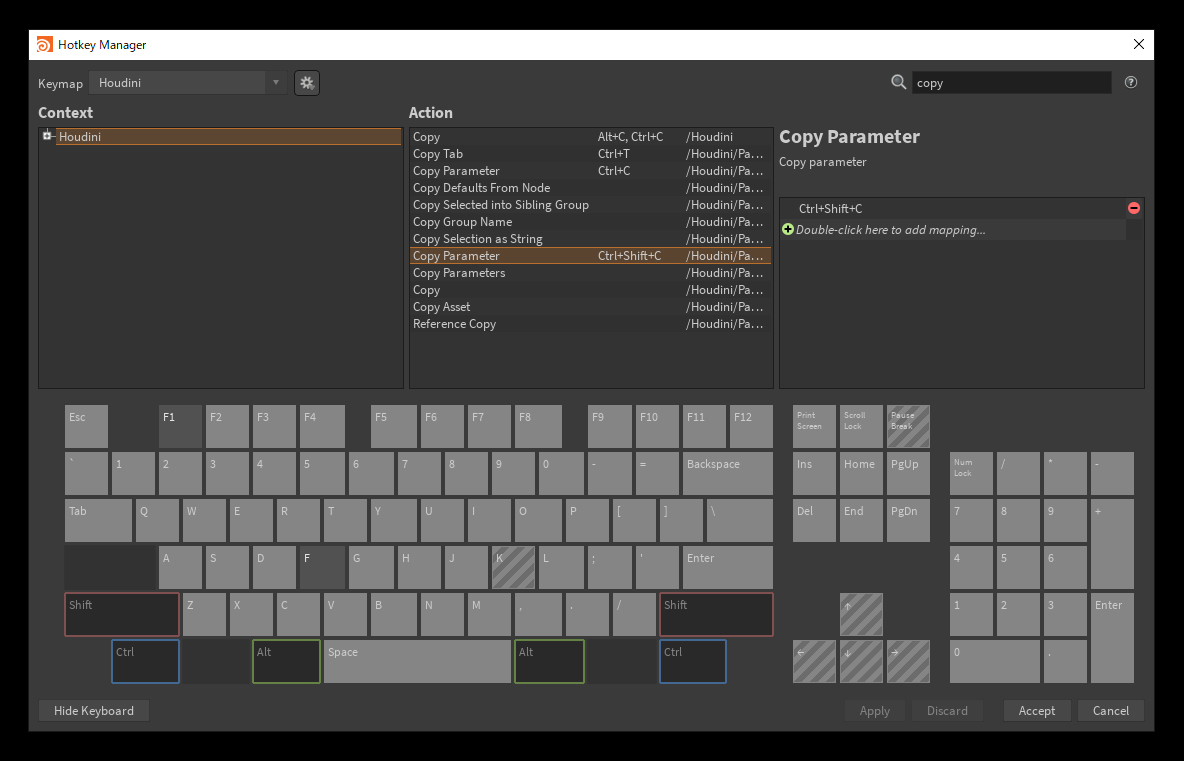Toggle the right Ctrl modifier key

[x=692, y=661]
